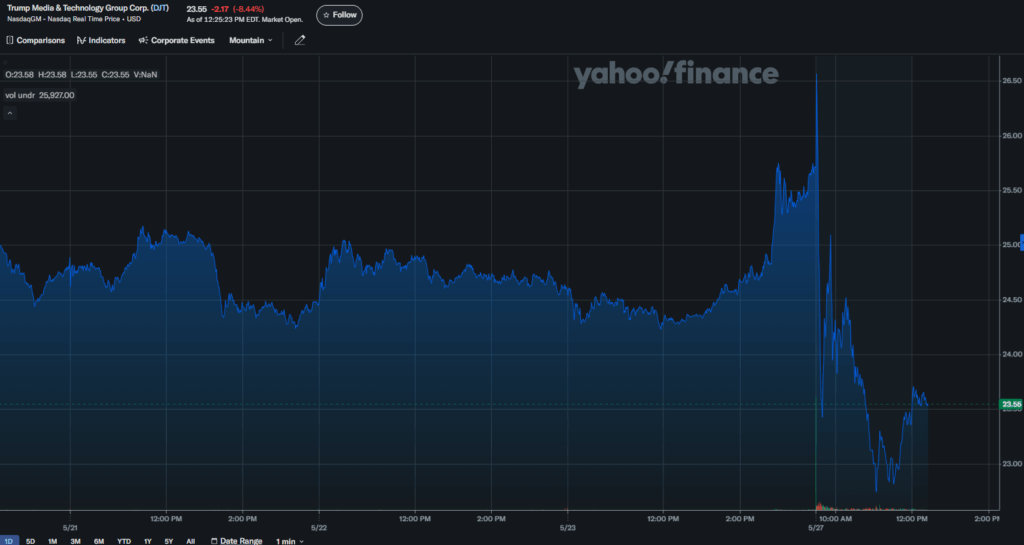This screenshot has width=1024, height=545.
Task: Switch to the 5D time range
Action: pyautogui.click(x=31, y=540)
